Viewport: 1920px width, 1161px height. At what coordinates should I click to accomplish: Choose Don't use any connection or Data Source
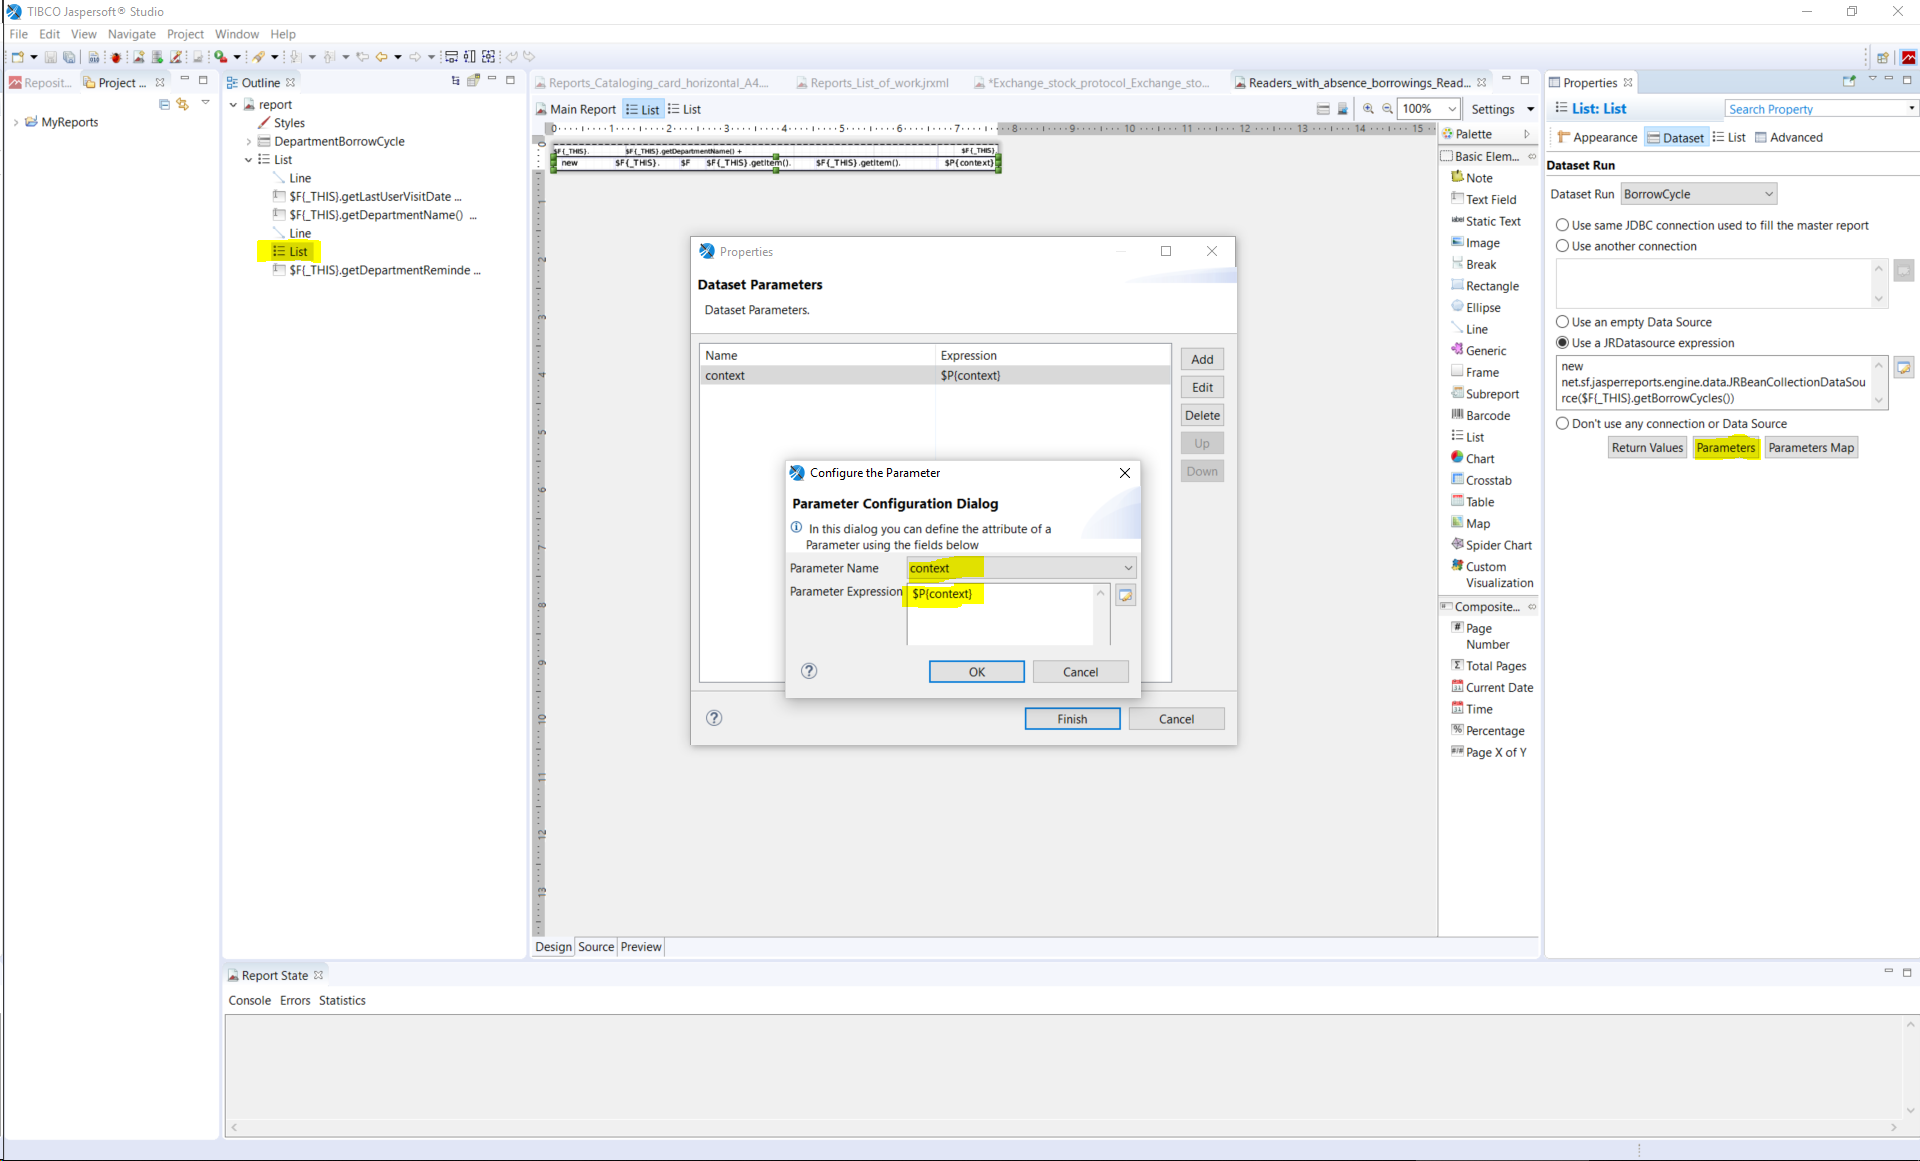[1562, 424]
